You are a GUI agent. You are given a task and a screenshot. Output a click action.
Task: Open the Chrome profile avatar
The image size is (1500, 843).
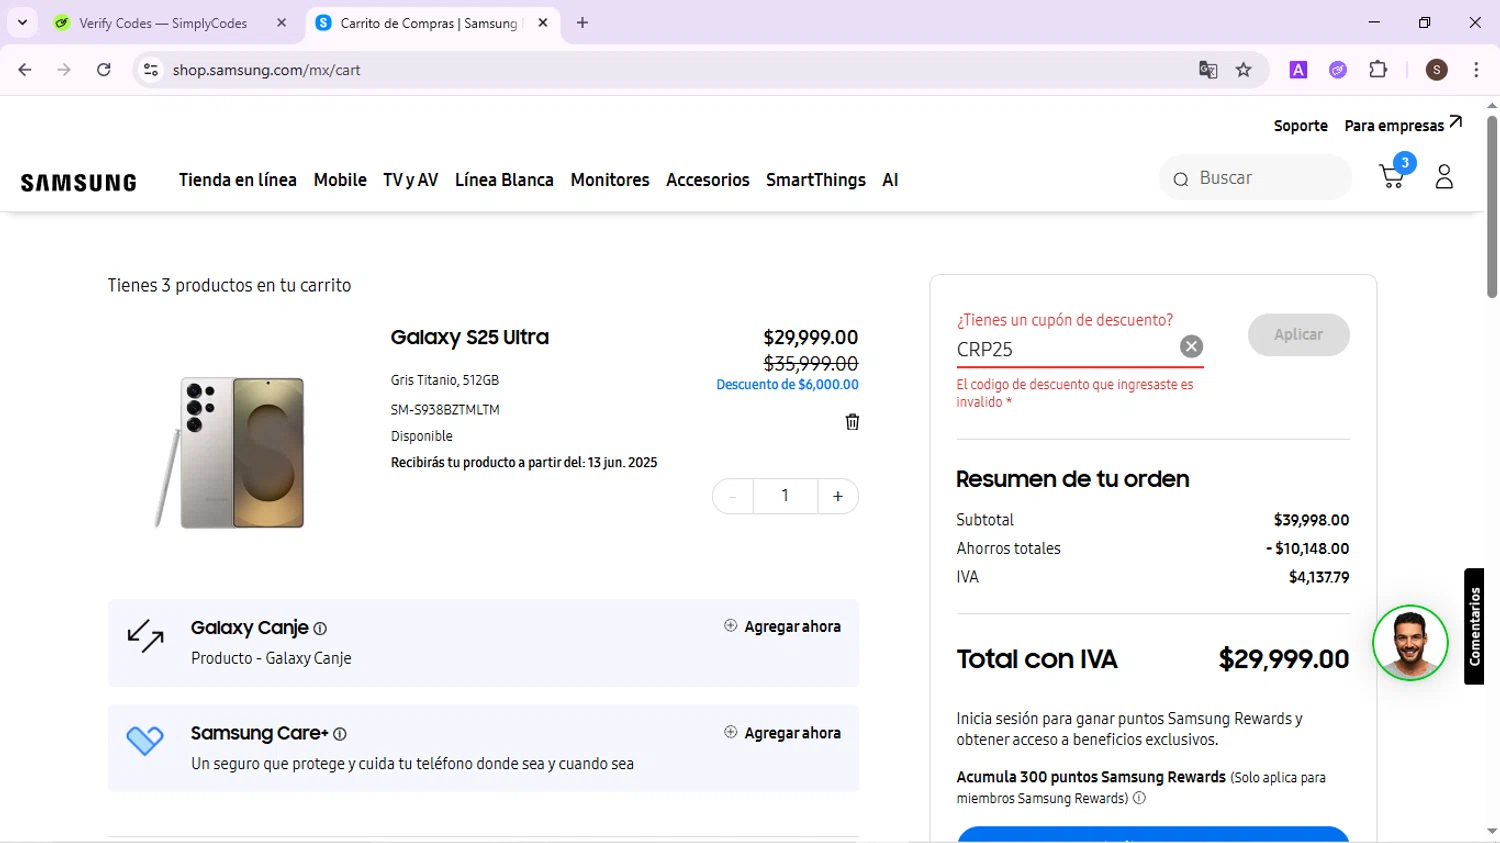click(1437, 70)
